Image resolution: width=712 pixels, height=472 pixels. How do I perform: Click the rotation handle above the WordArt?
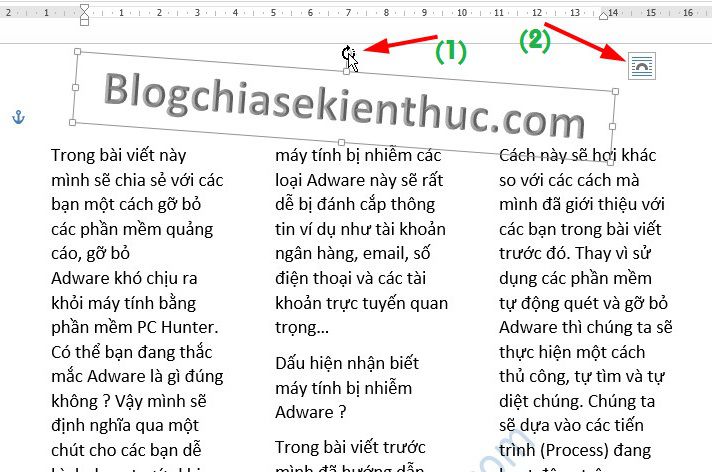pyautogui.click(x=348, y=54)
